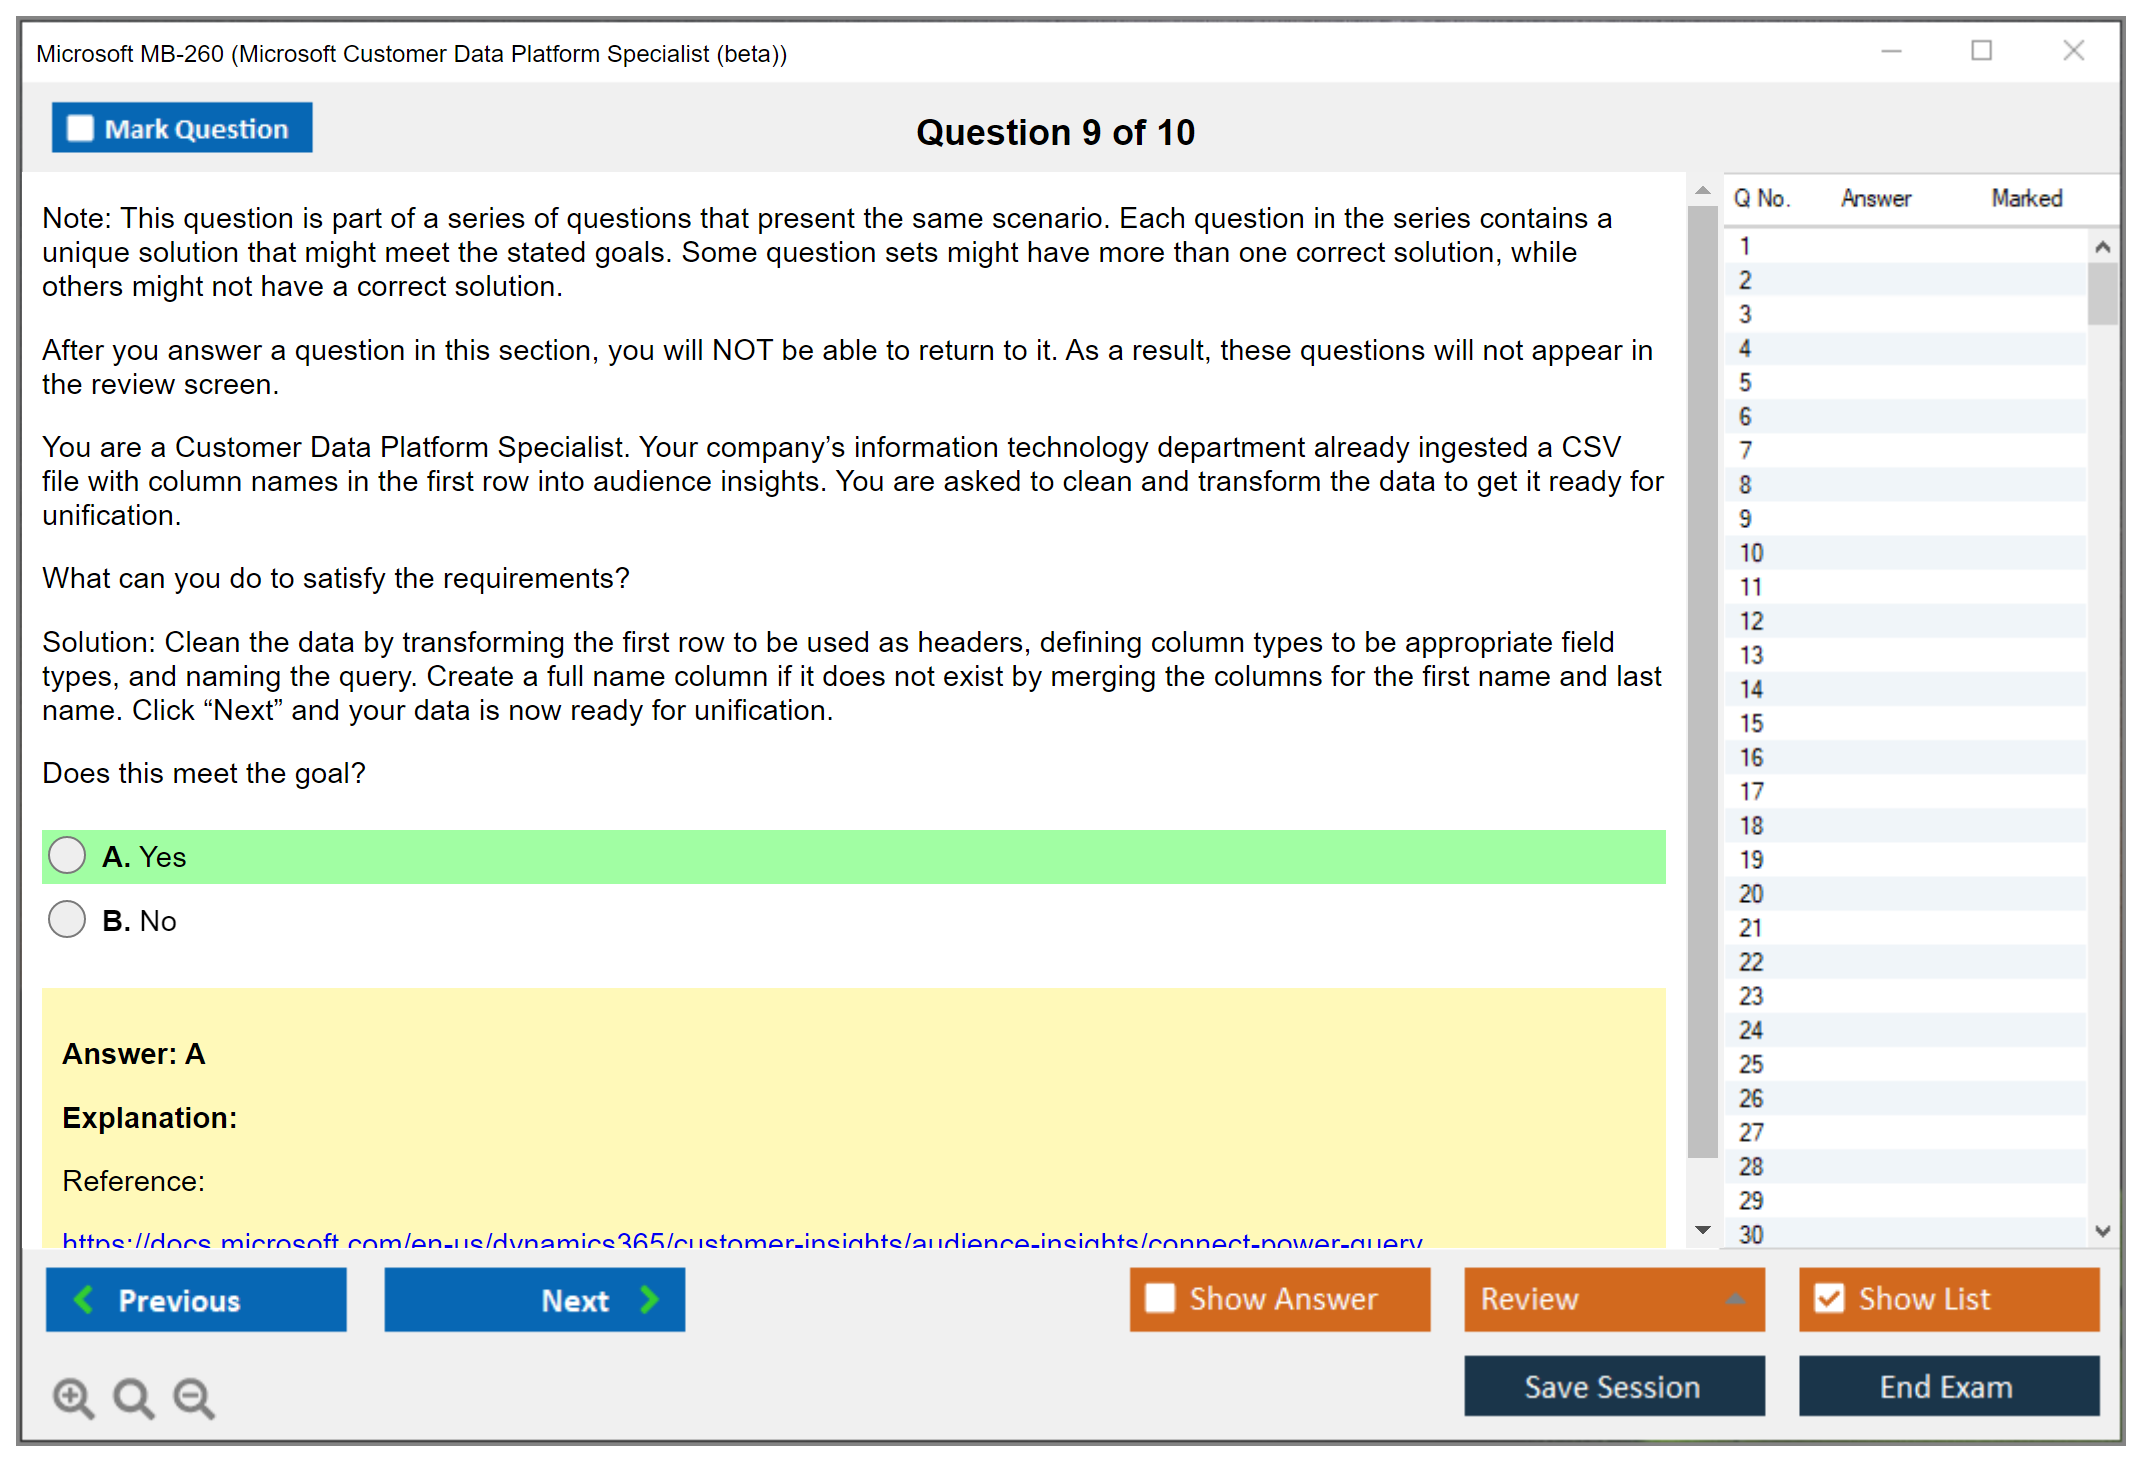Viewport: 2150px width, 1470px height.
Task: Select question 27 in the list
Action: [1751, 1132]
